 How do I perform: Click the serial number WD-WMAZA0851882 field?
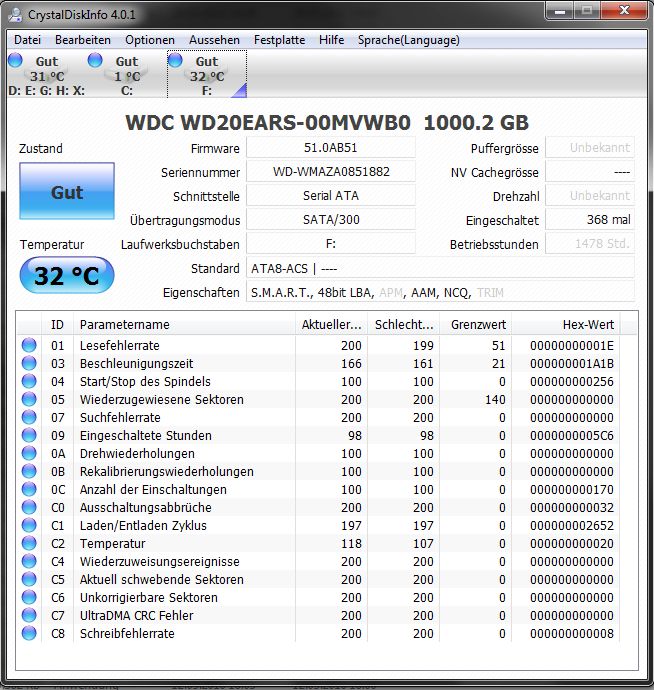point(331,172)
